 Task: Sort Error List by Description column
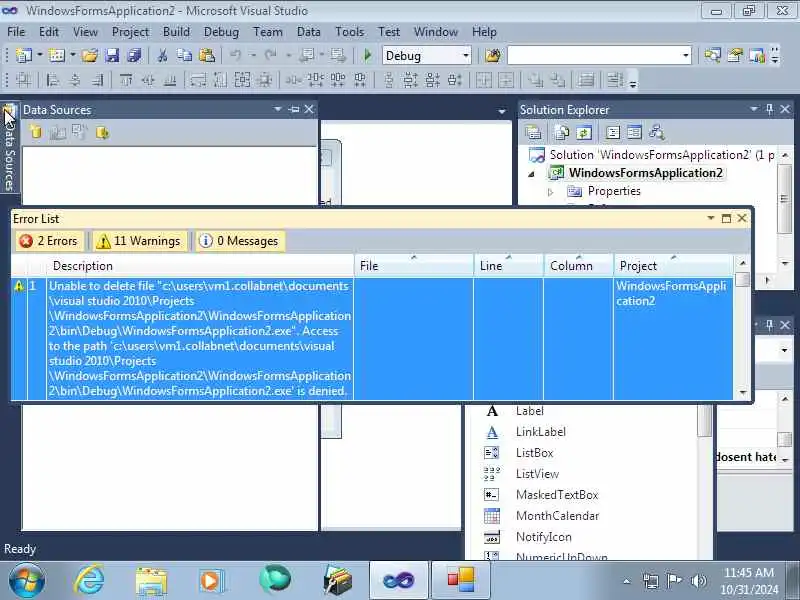[200, 265]
